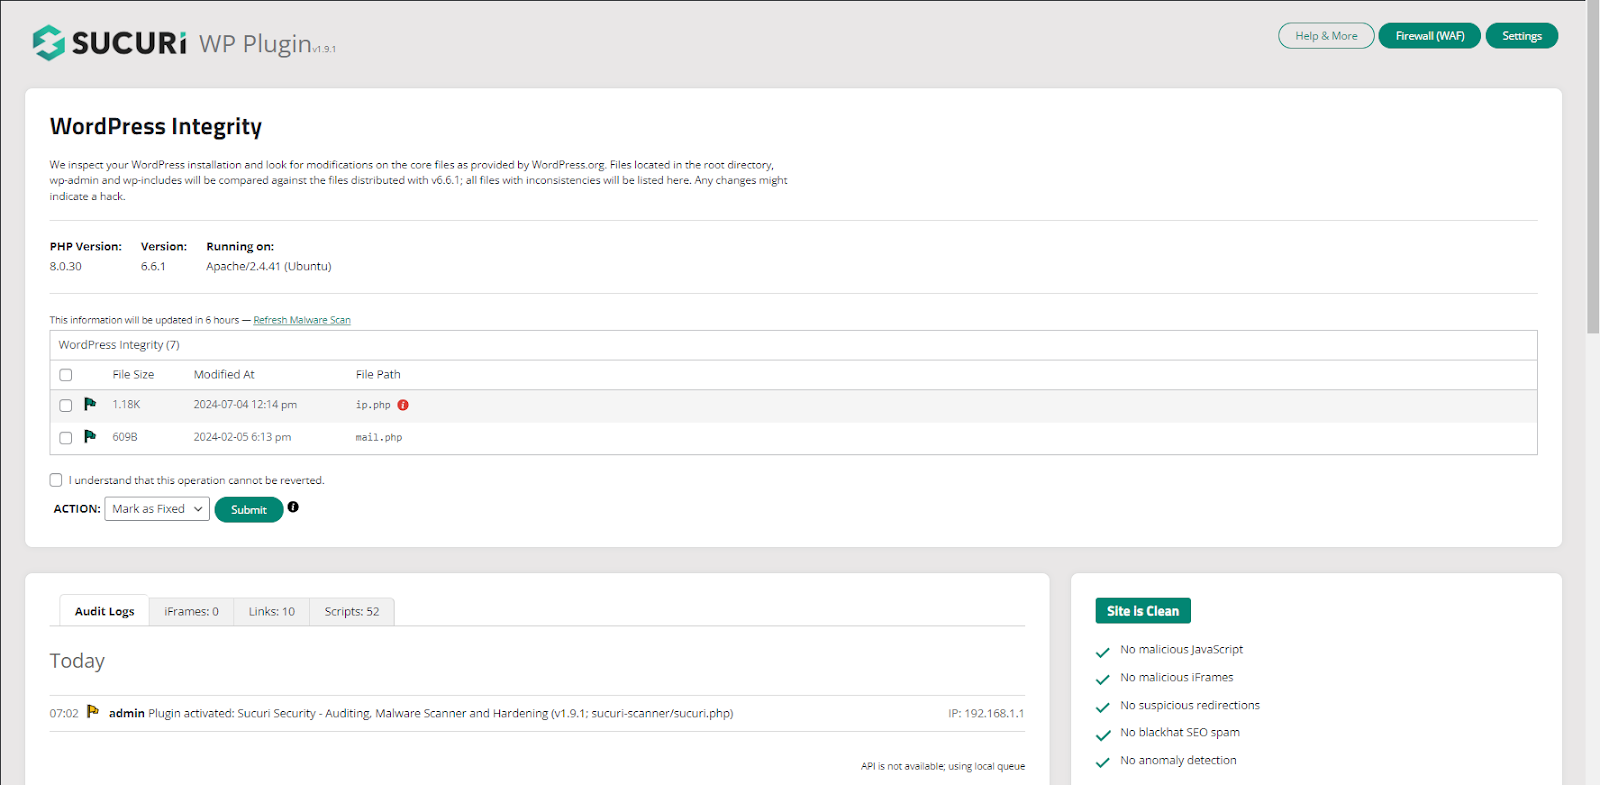Image resolution: width=1600 pixels, height=785 pixels.
Task: Click the WordPress version 6.6.1 value
Action: click(153, 266)
